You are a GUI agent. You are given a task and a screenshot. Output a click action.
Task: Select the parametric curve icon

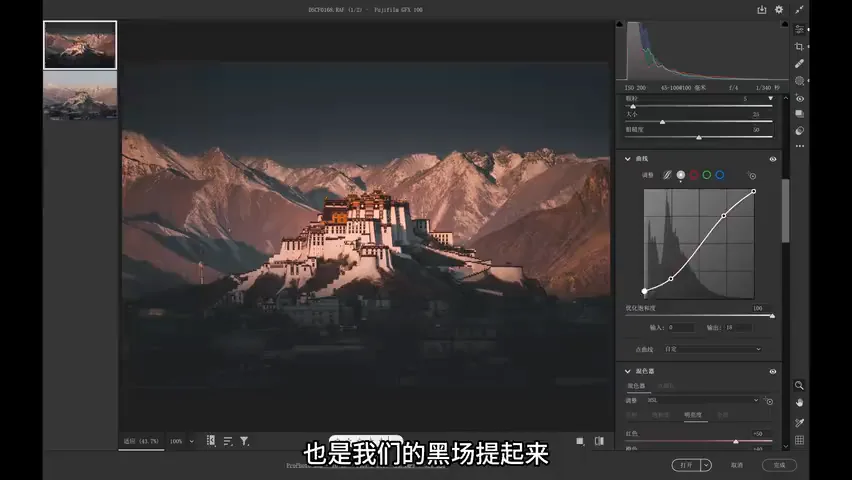(667, 175)
